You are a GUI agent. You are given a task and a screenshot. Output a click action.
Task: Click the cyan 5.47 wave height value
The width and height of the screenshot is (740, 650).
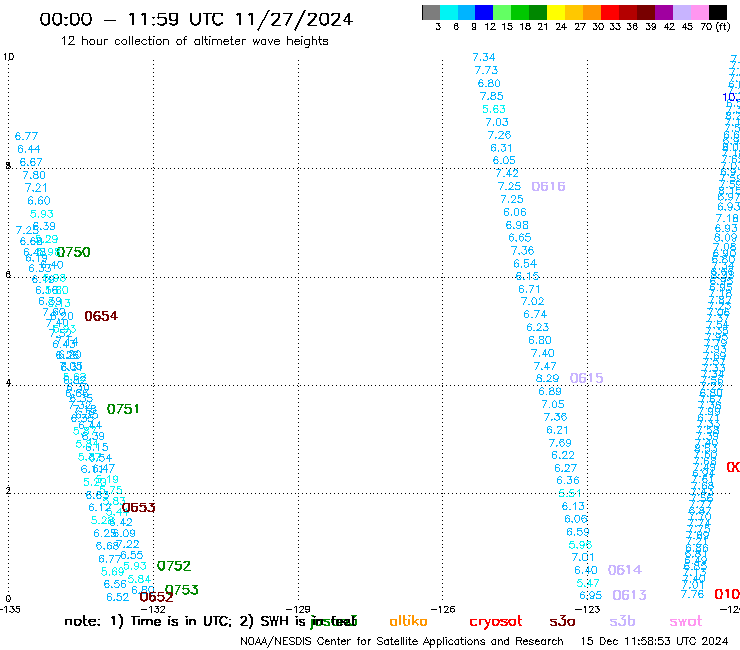[x=588, y=583]
